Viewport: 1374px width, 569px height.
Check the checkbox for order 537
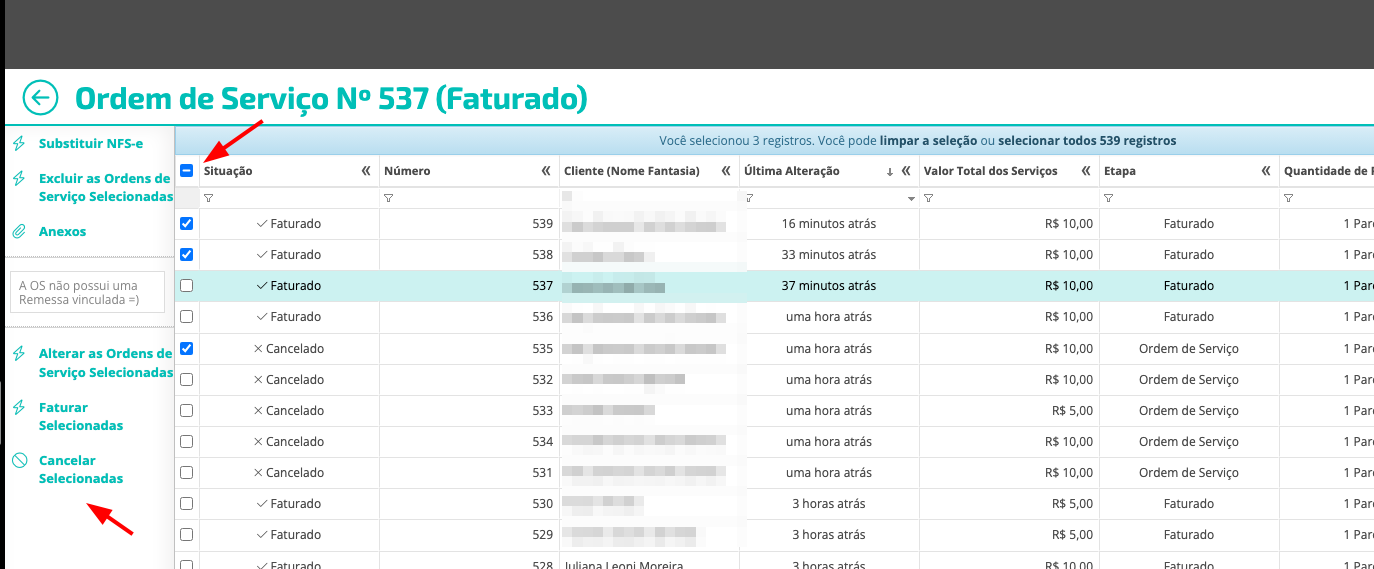click(x=186, y=286)
